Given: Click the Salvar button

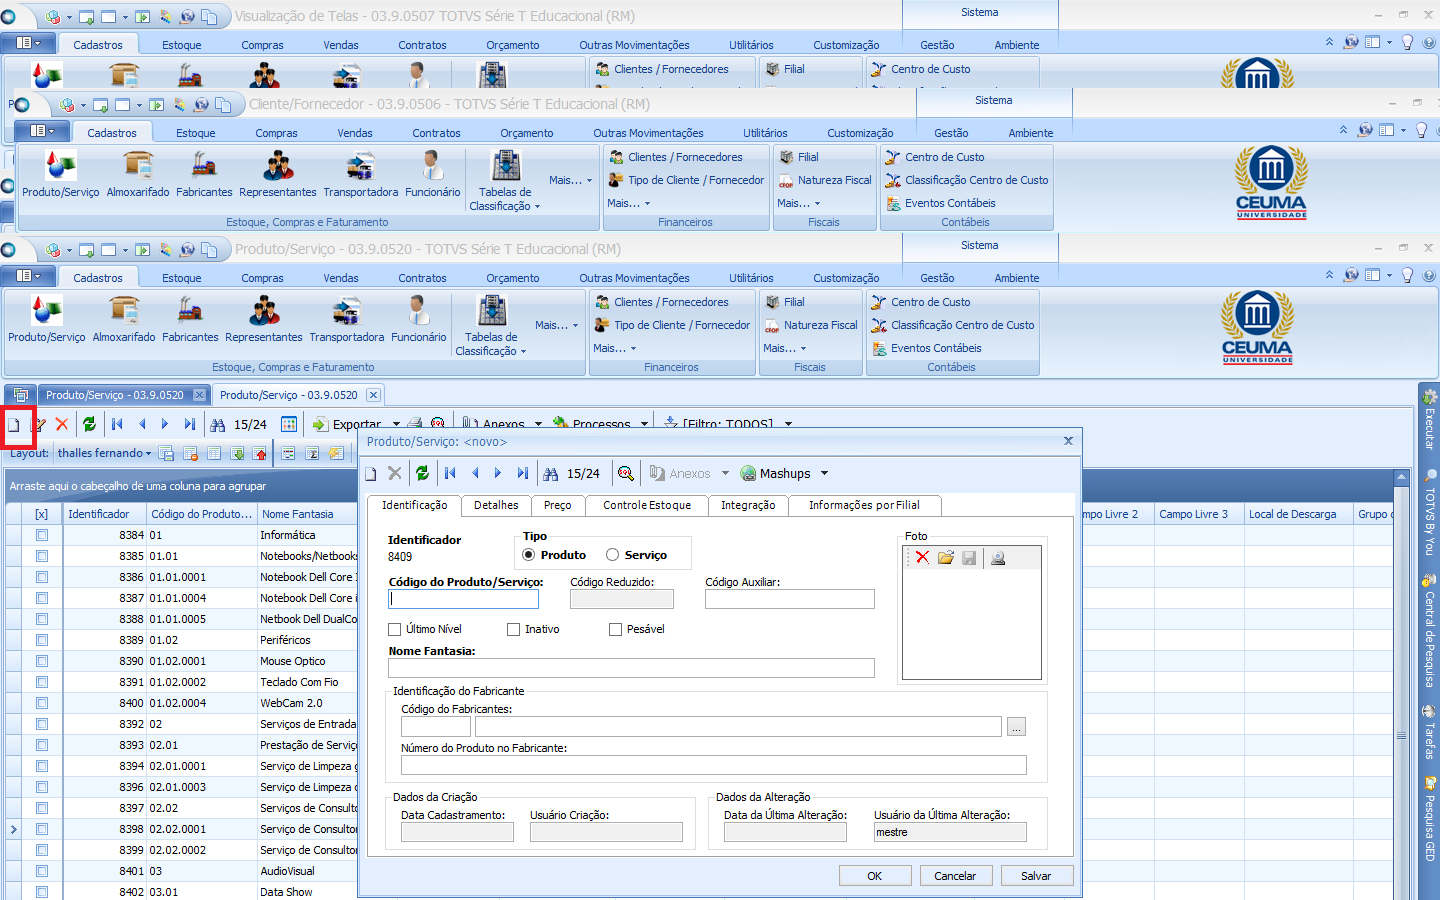Looking at the screenshot, I should pos(1036,875).
